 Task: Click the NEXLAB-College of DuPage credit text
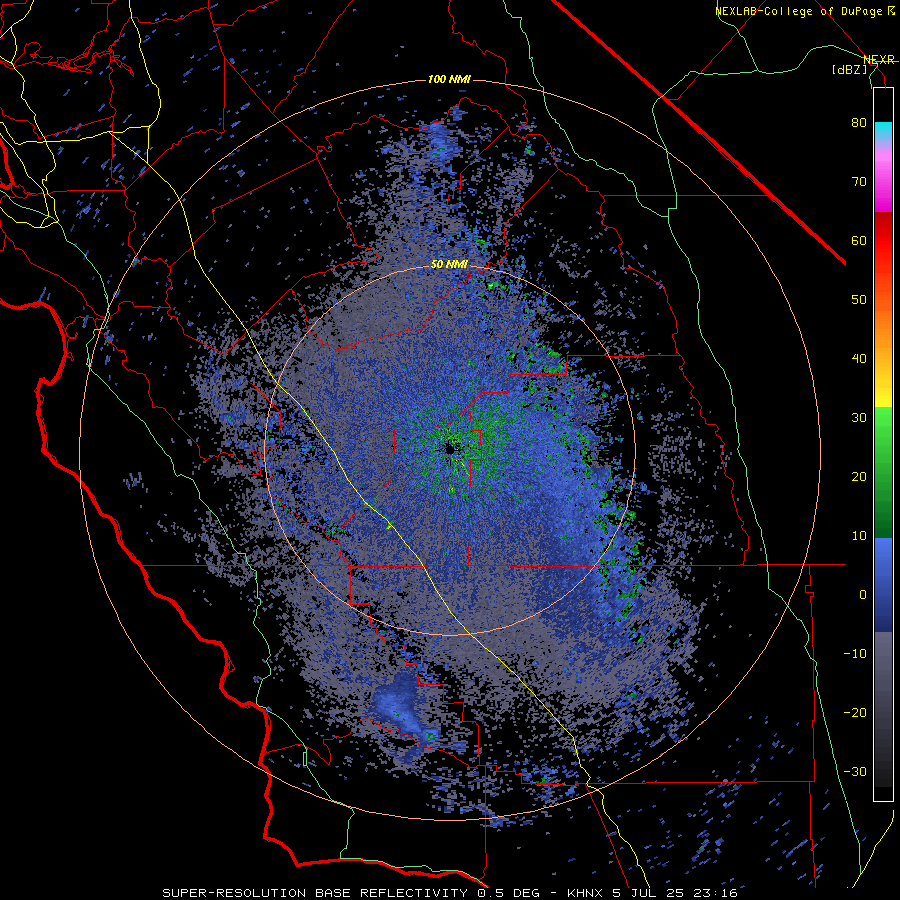point(798,11)
